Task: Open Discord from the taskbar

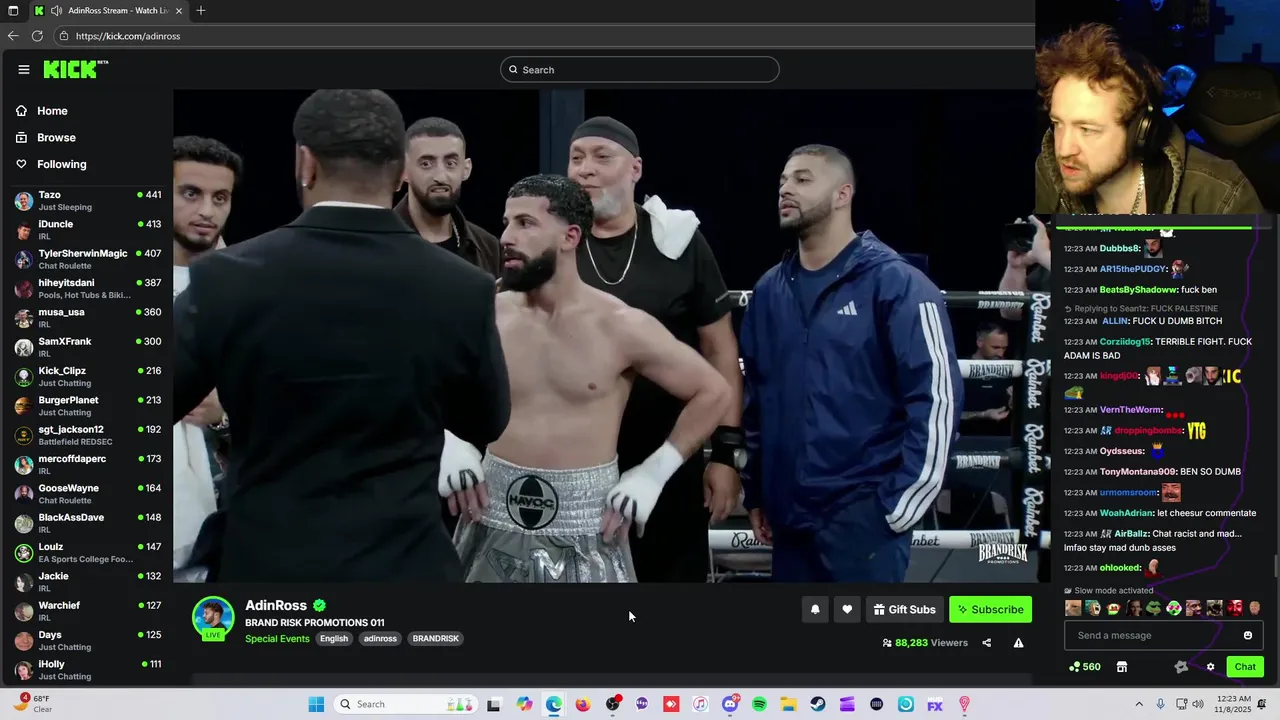Action: (x=730, y=704)
